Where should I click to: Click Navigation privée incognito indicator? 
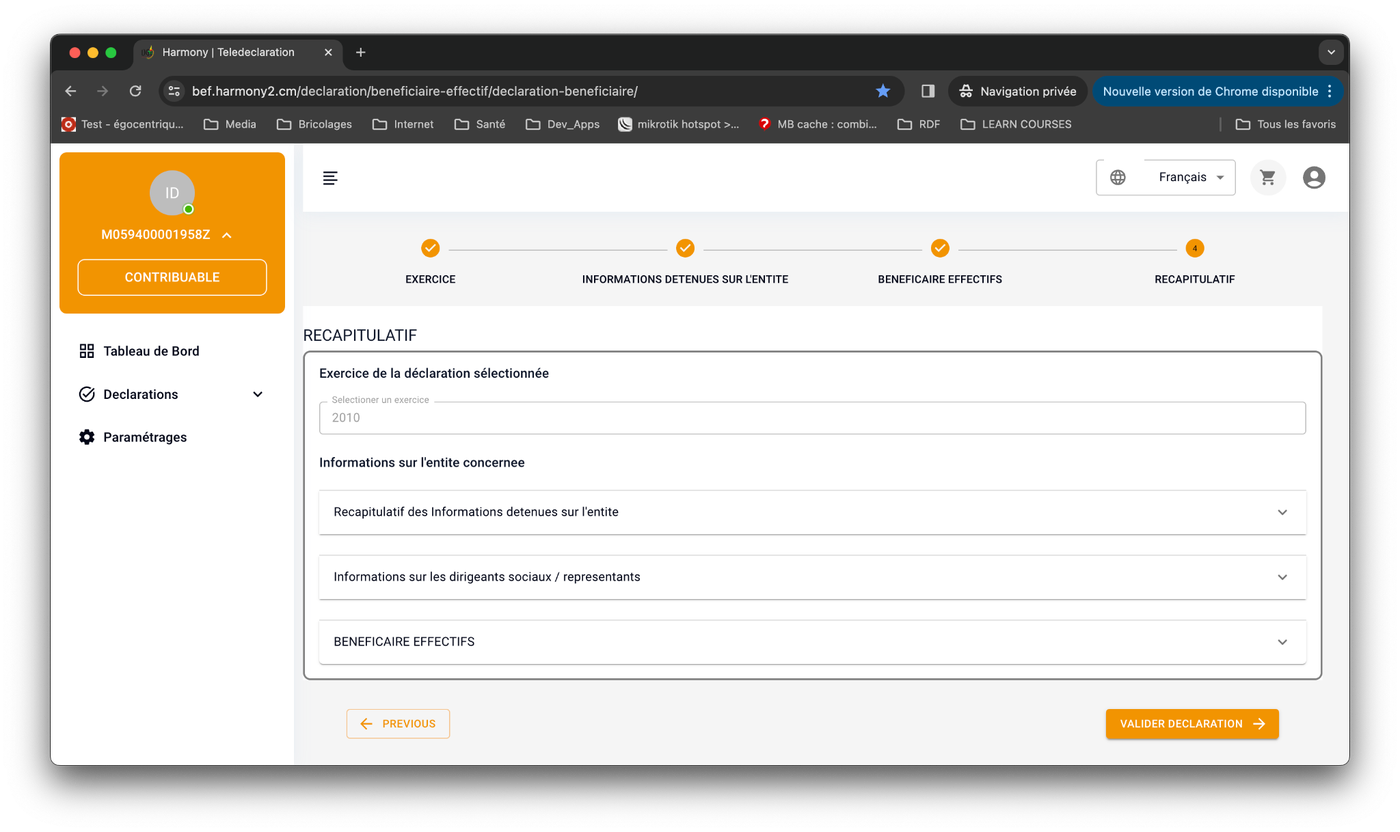(1018, 91)
